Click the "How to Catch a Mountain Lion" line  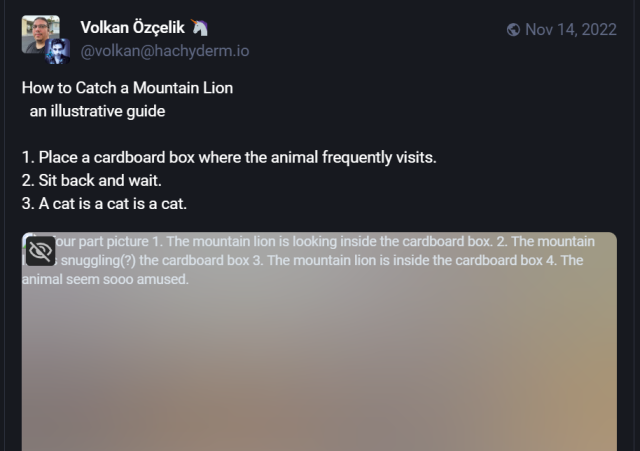pos(127,88)
